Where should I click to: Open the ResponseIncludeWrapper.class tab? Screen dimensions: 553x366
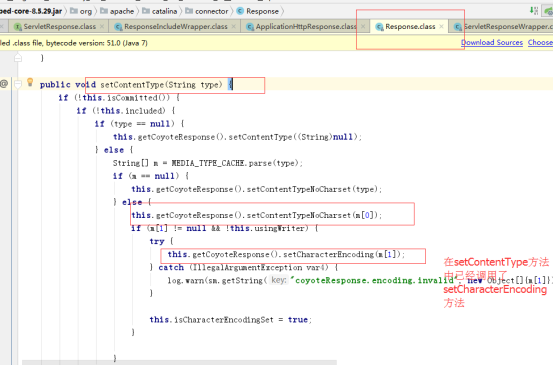tap(176, 27)
